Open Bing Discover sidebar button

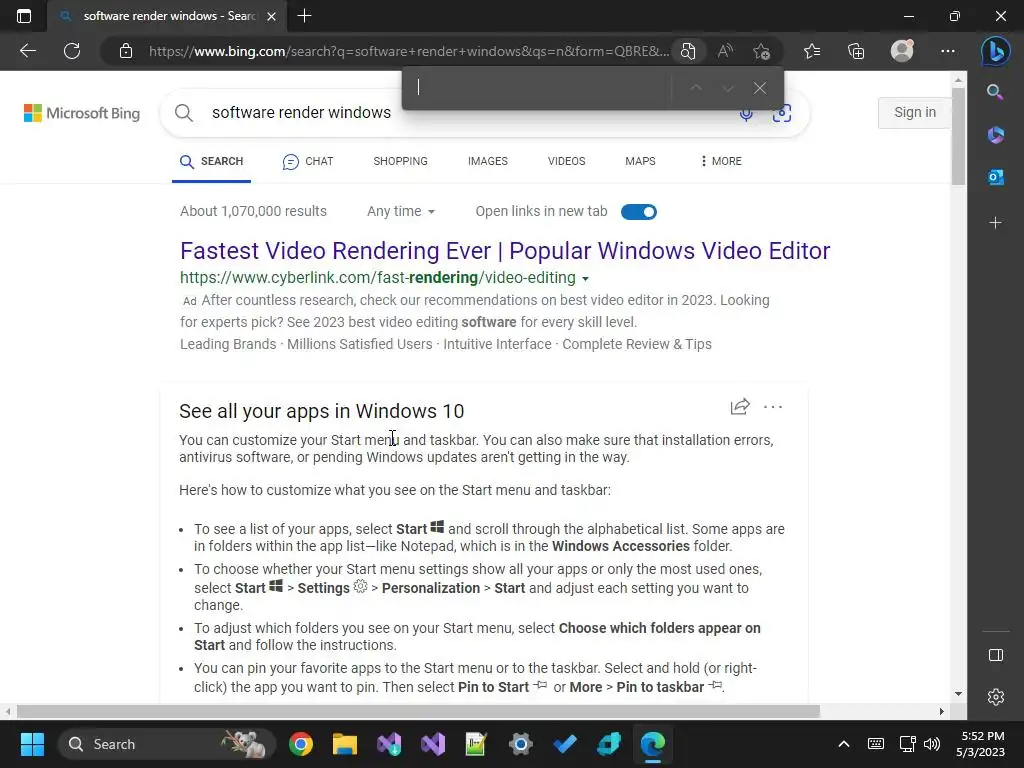coord(995,52)
